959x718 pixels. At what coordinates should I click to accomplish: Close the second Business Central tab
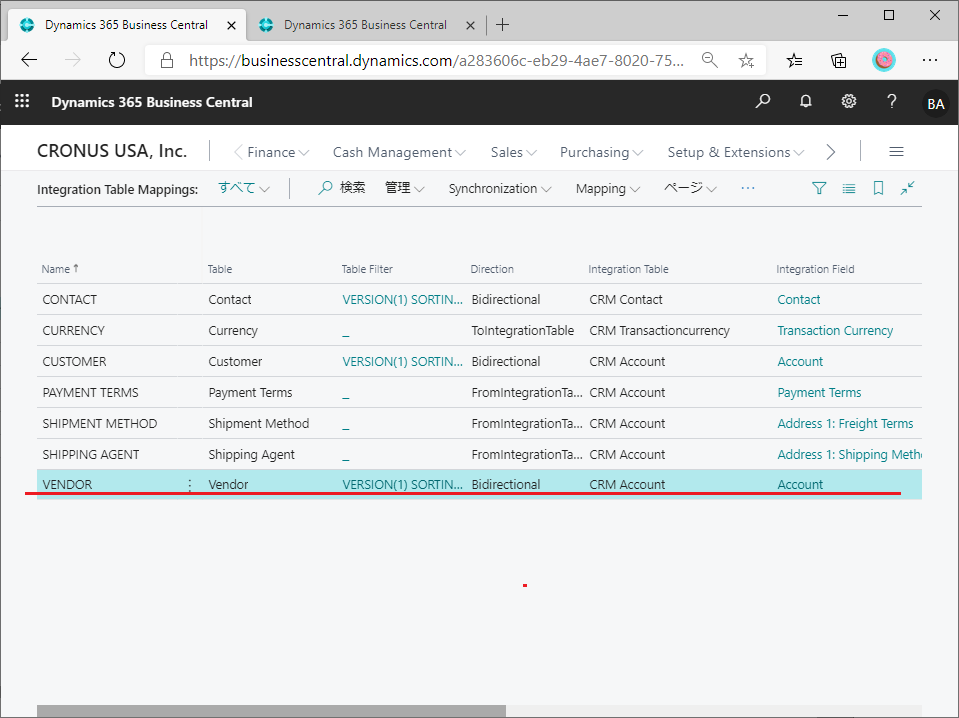470,25
